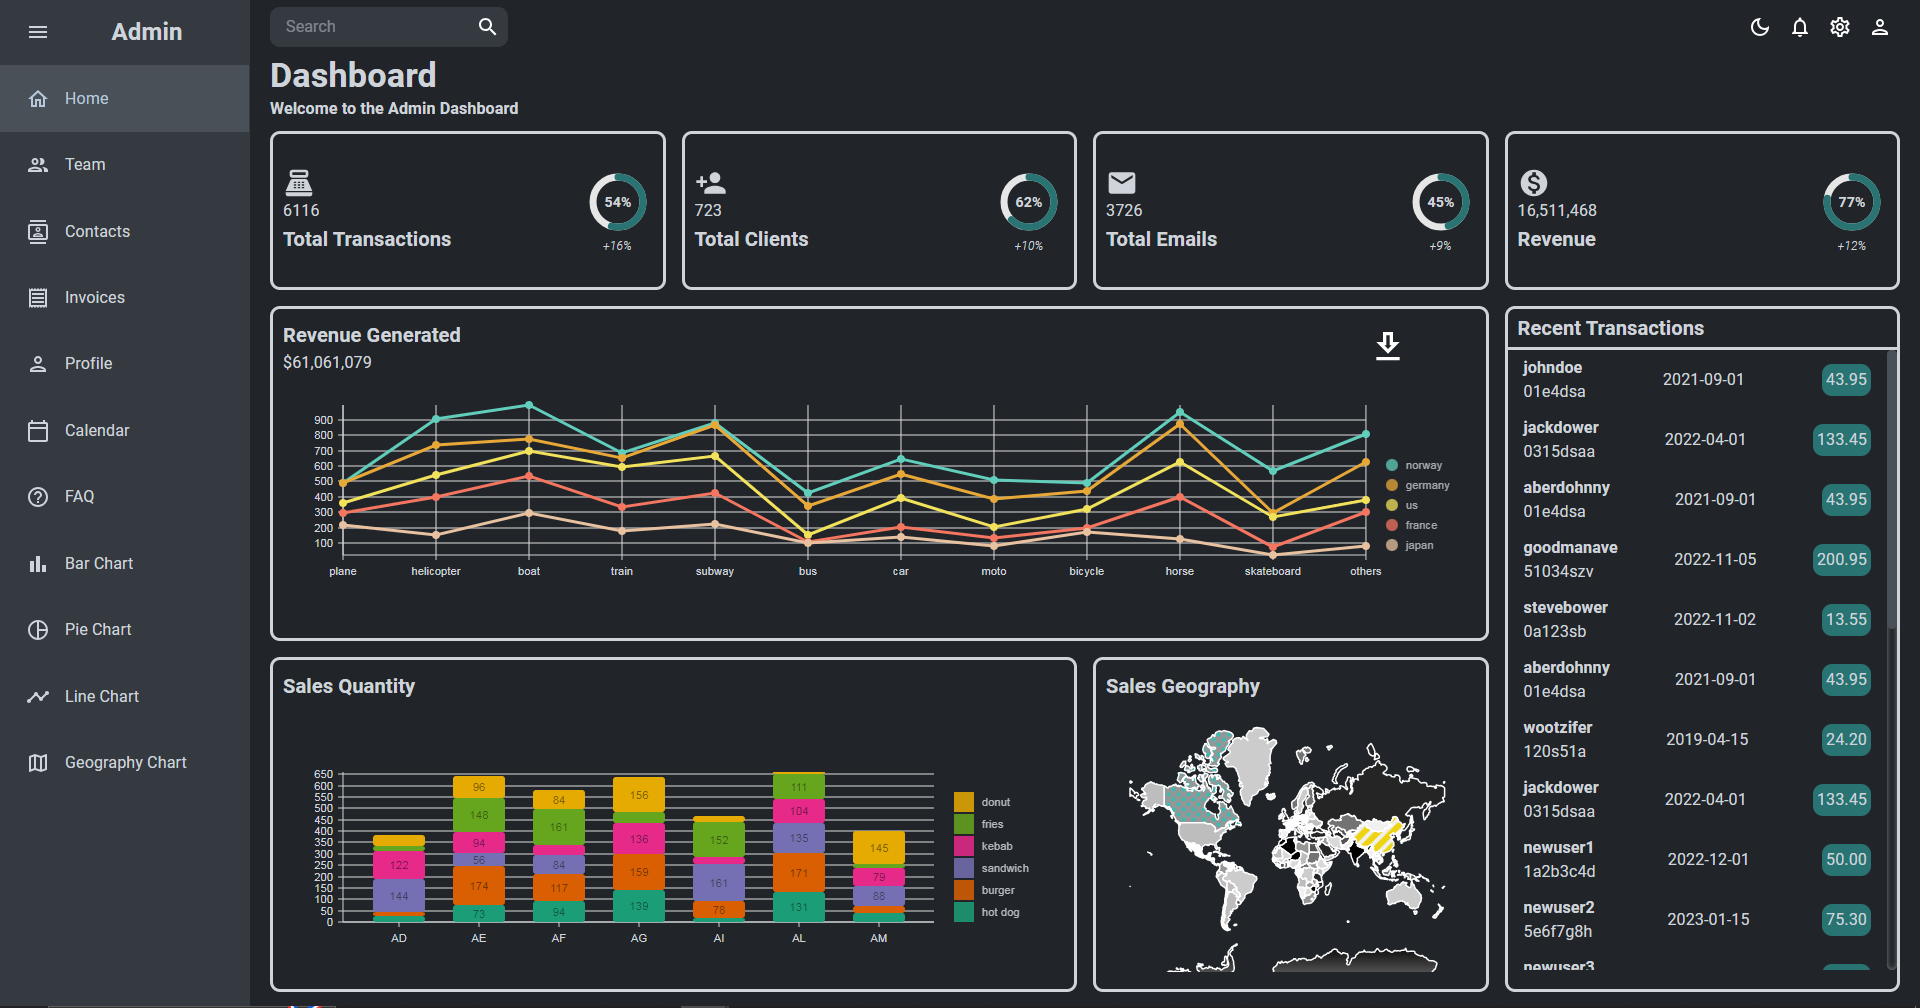Toggle dark/light mode with the moon icon

pyautogui.click(x=1760, y=27)
